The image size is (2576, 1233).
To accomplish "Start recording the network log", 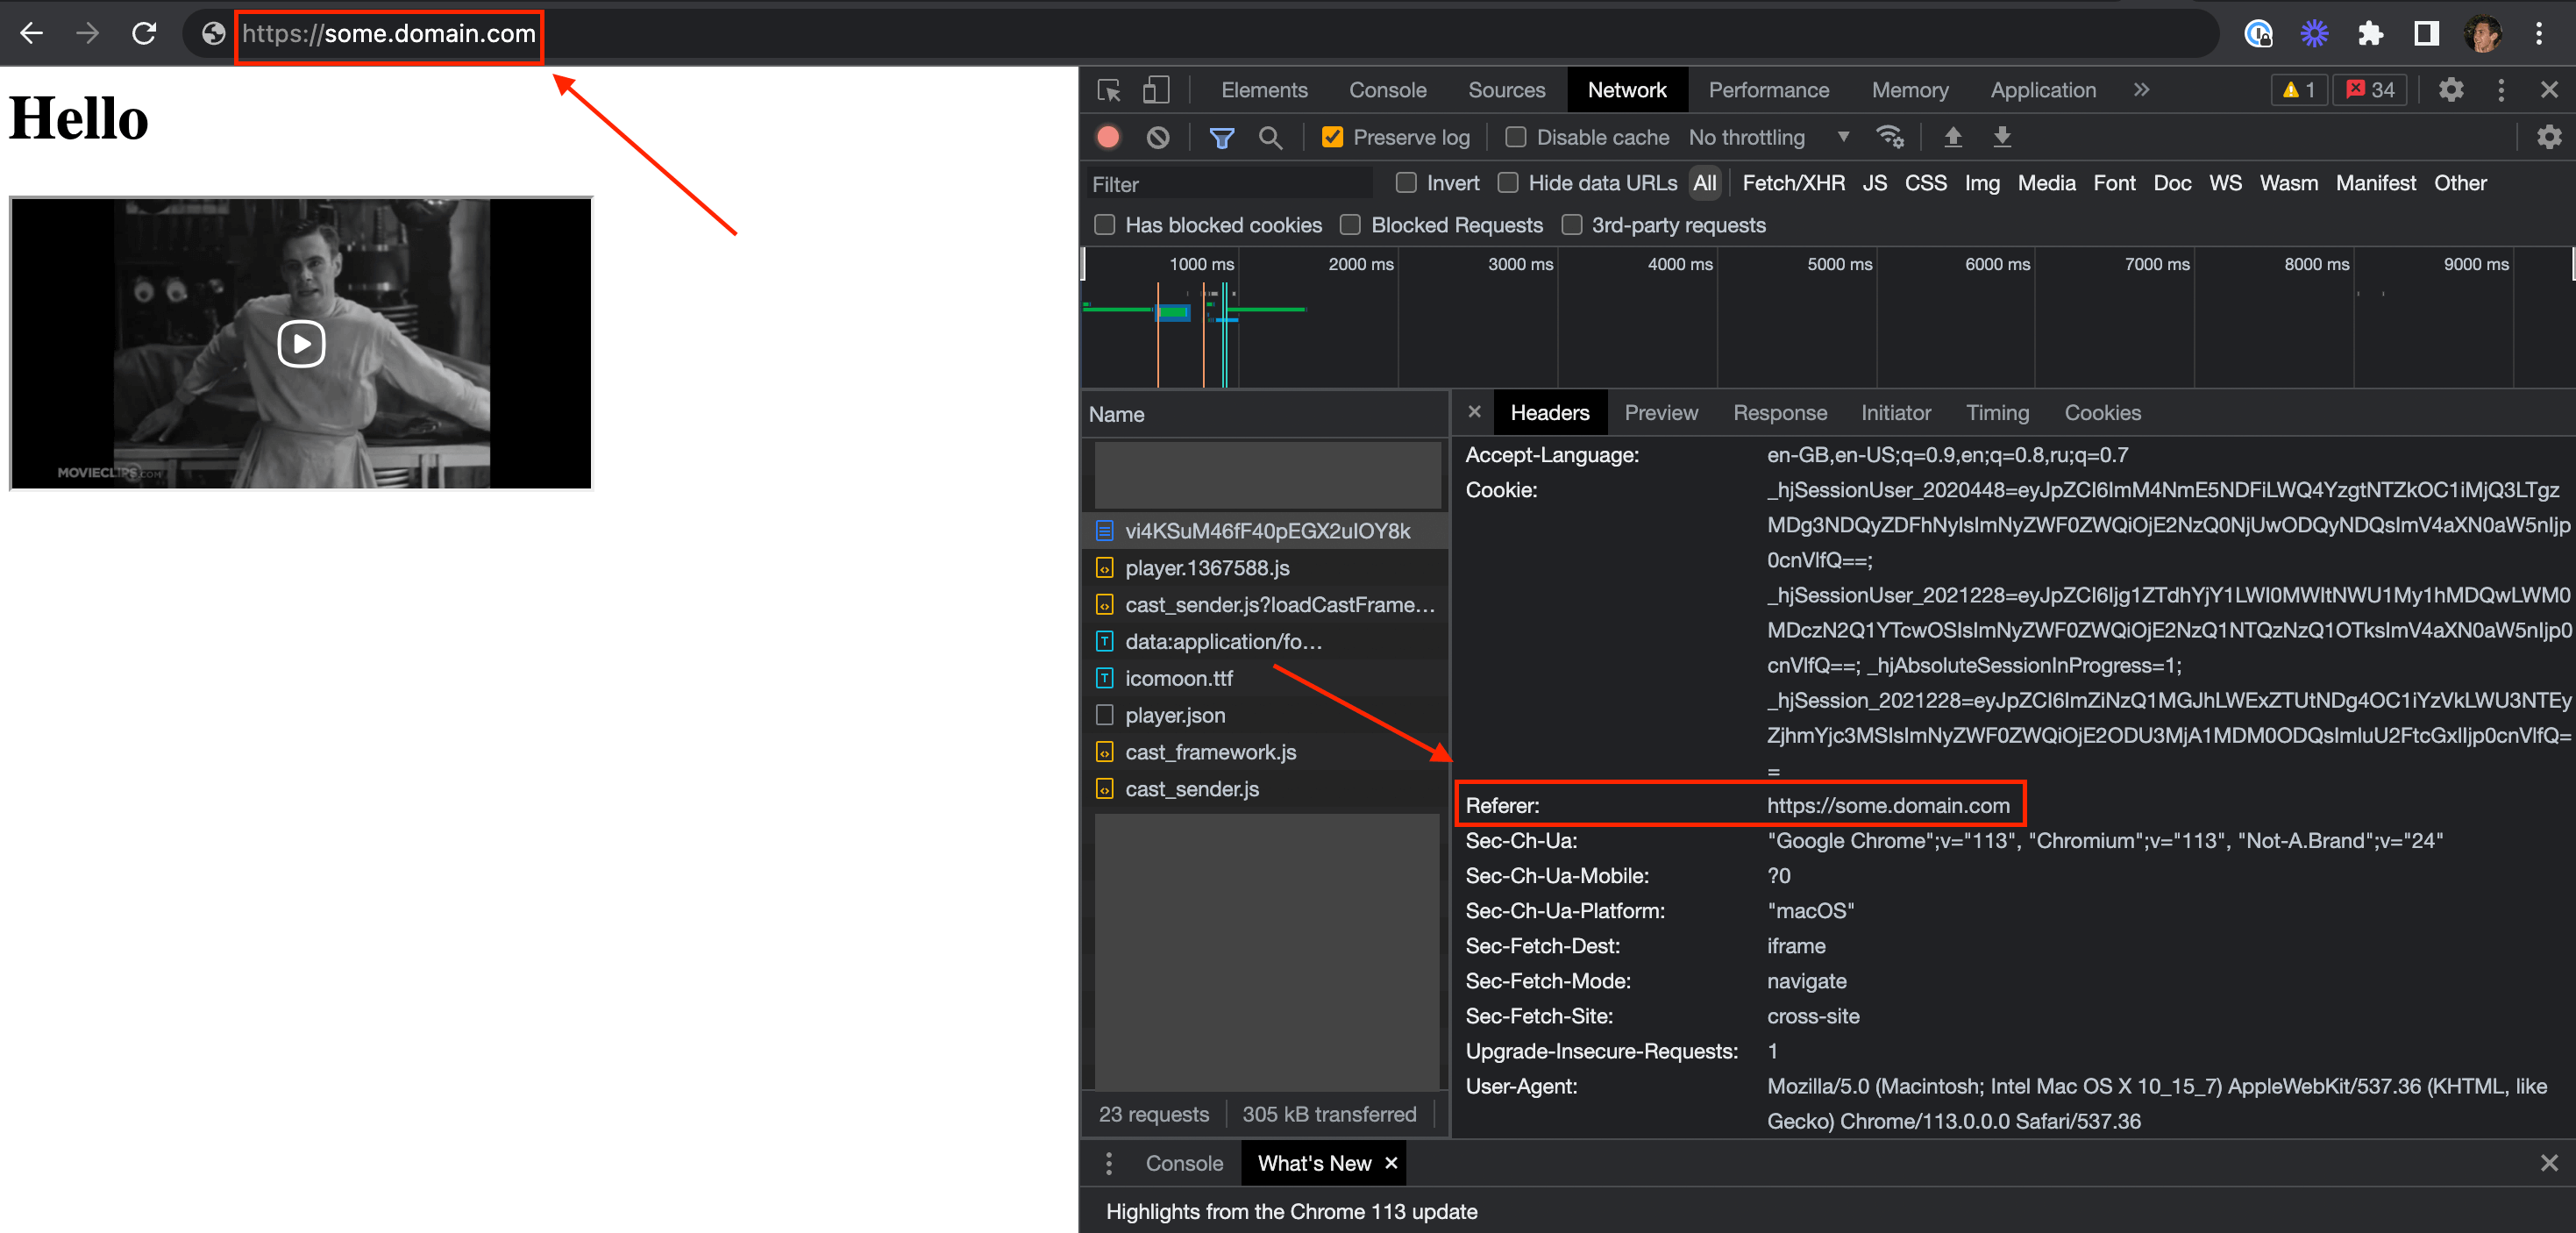I will pyautogui.click(x=1108, y=137).
